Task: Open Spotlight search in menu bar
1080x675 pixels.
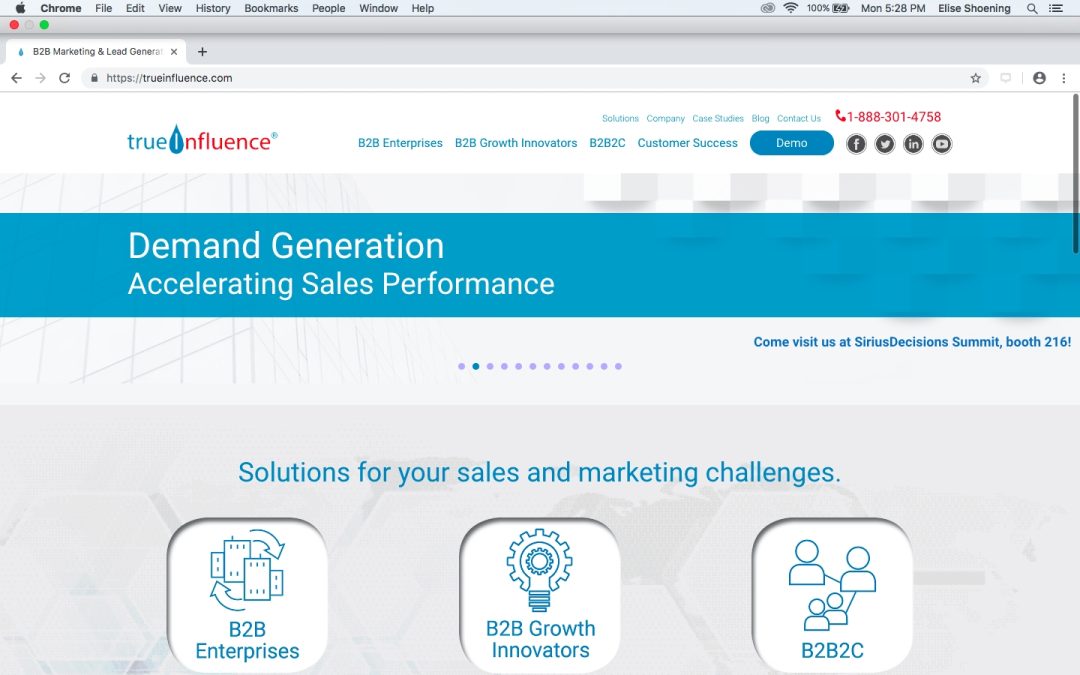Action: (x=1032, y=8)
